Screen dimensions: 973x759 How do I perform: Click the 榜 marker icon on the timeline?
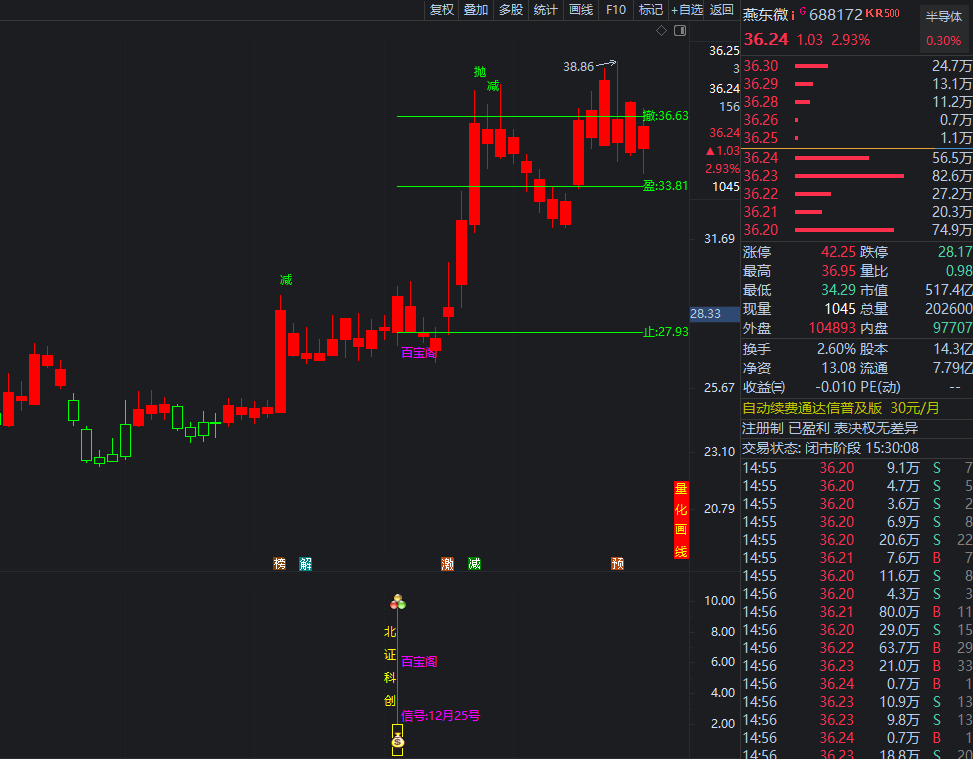279,564
